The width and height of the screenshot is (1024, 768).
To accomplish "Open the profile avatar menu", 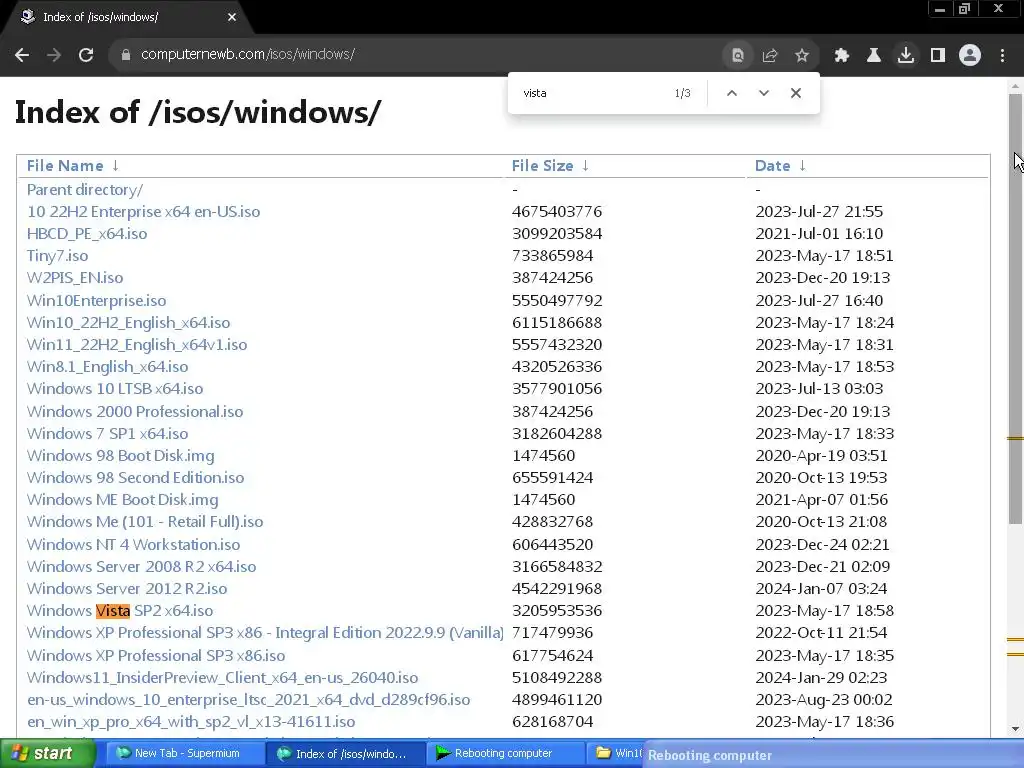I will tap(970, 56).
